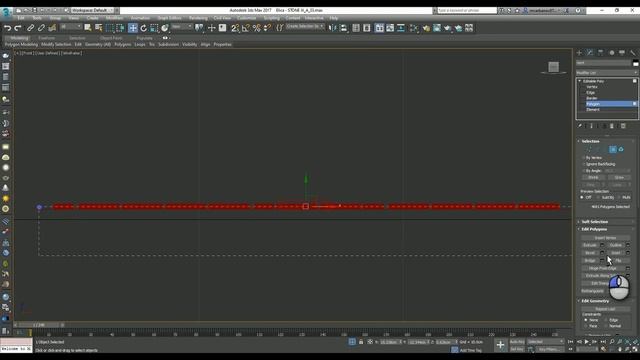
Task: Select Edge sub-object level in stack
Action: click(x=591, y=93)
